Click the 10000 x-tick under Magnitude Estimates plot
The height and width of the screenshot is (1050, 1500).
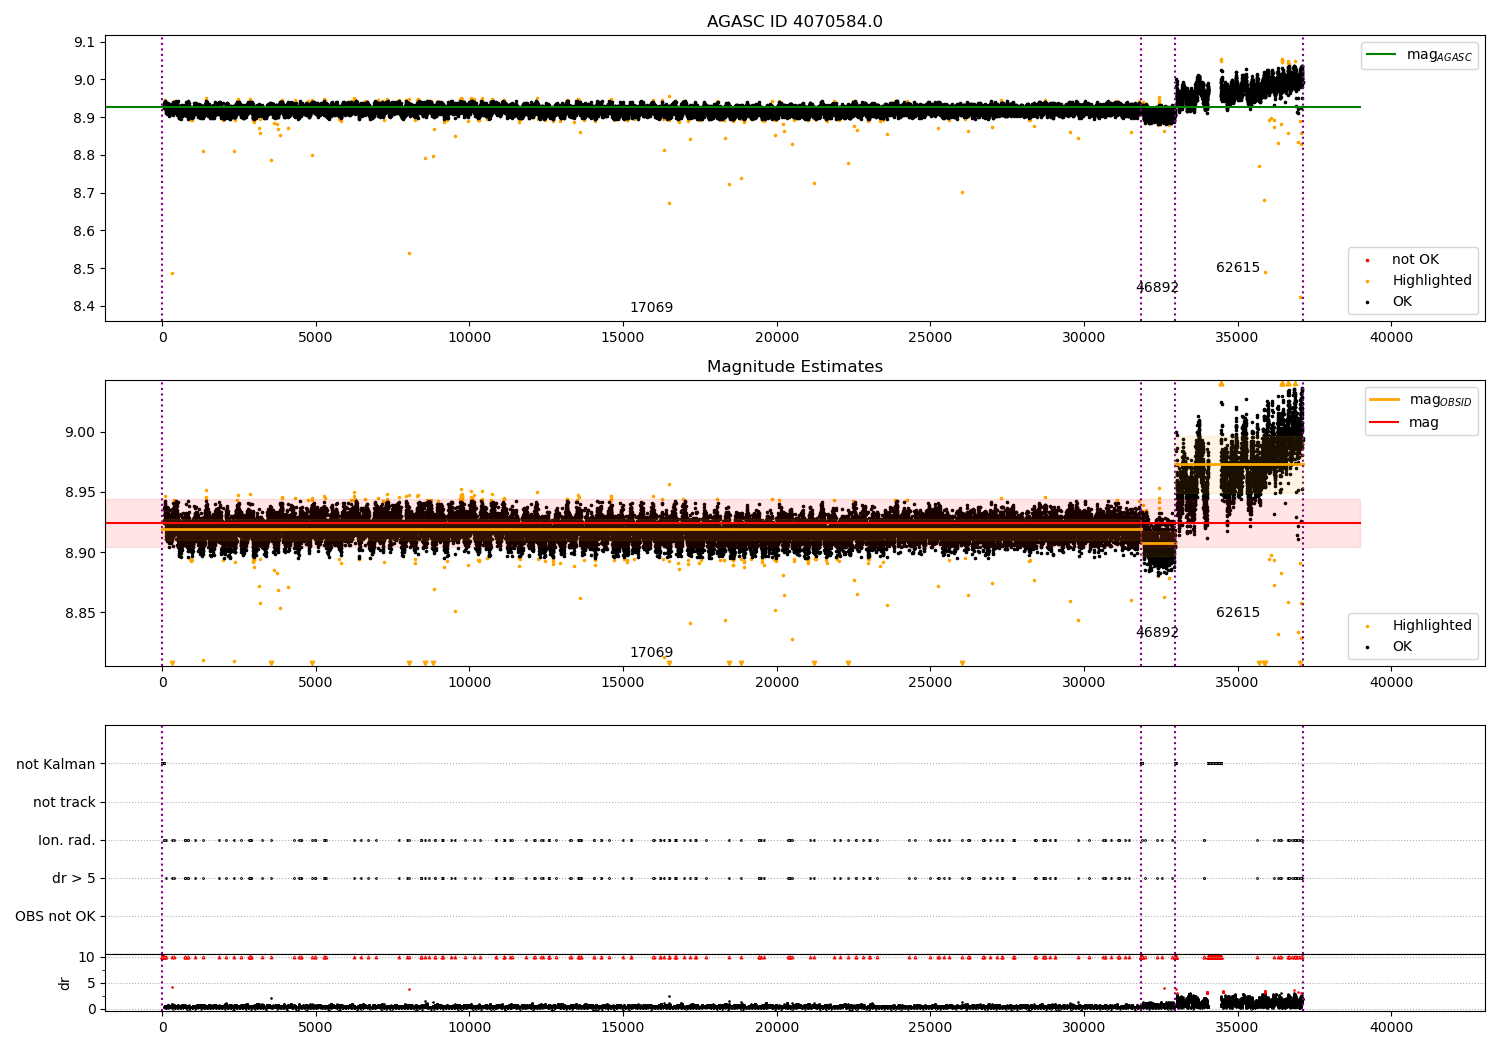pos(469,683)
